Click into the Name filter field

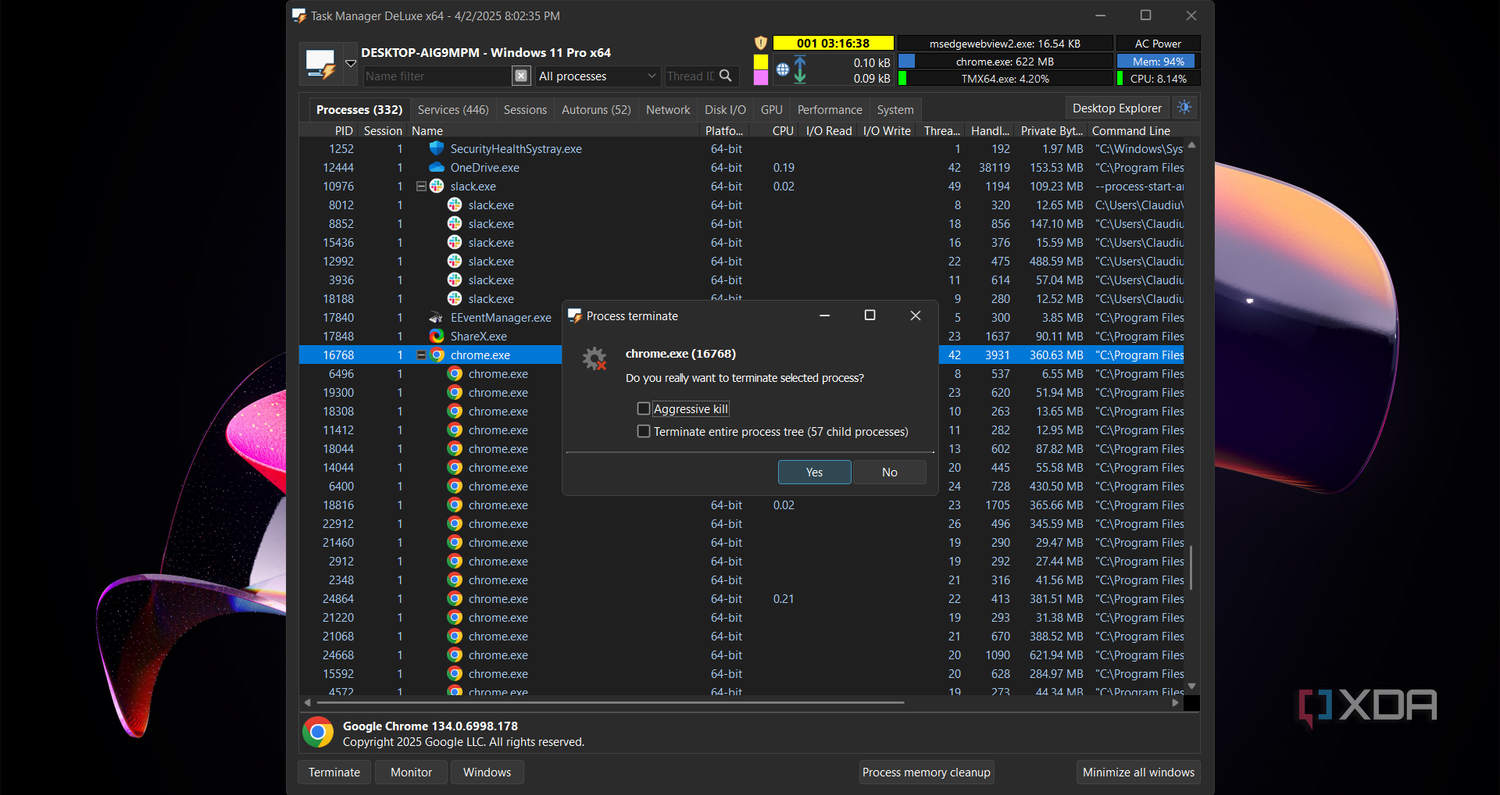[x=438, y=76]
